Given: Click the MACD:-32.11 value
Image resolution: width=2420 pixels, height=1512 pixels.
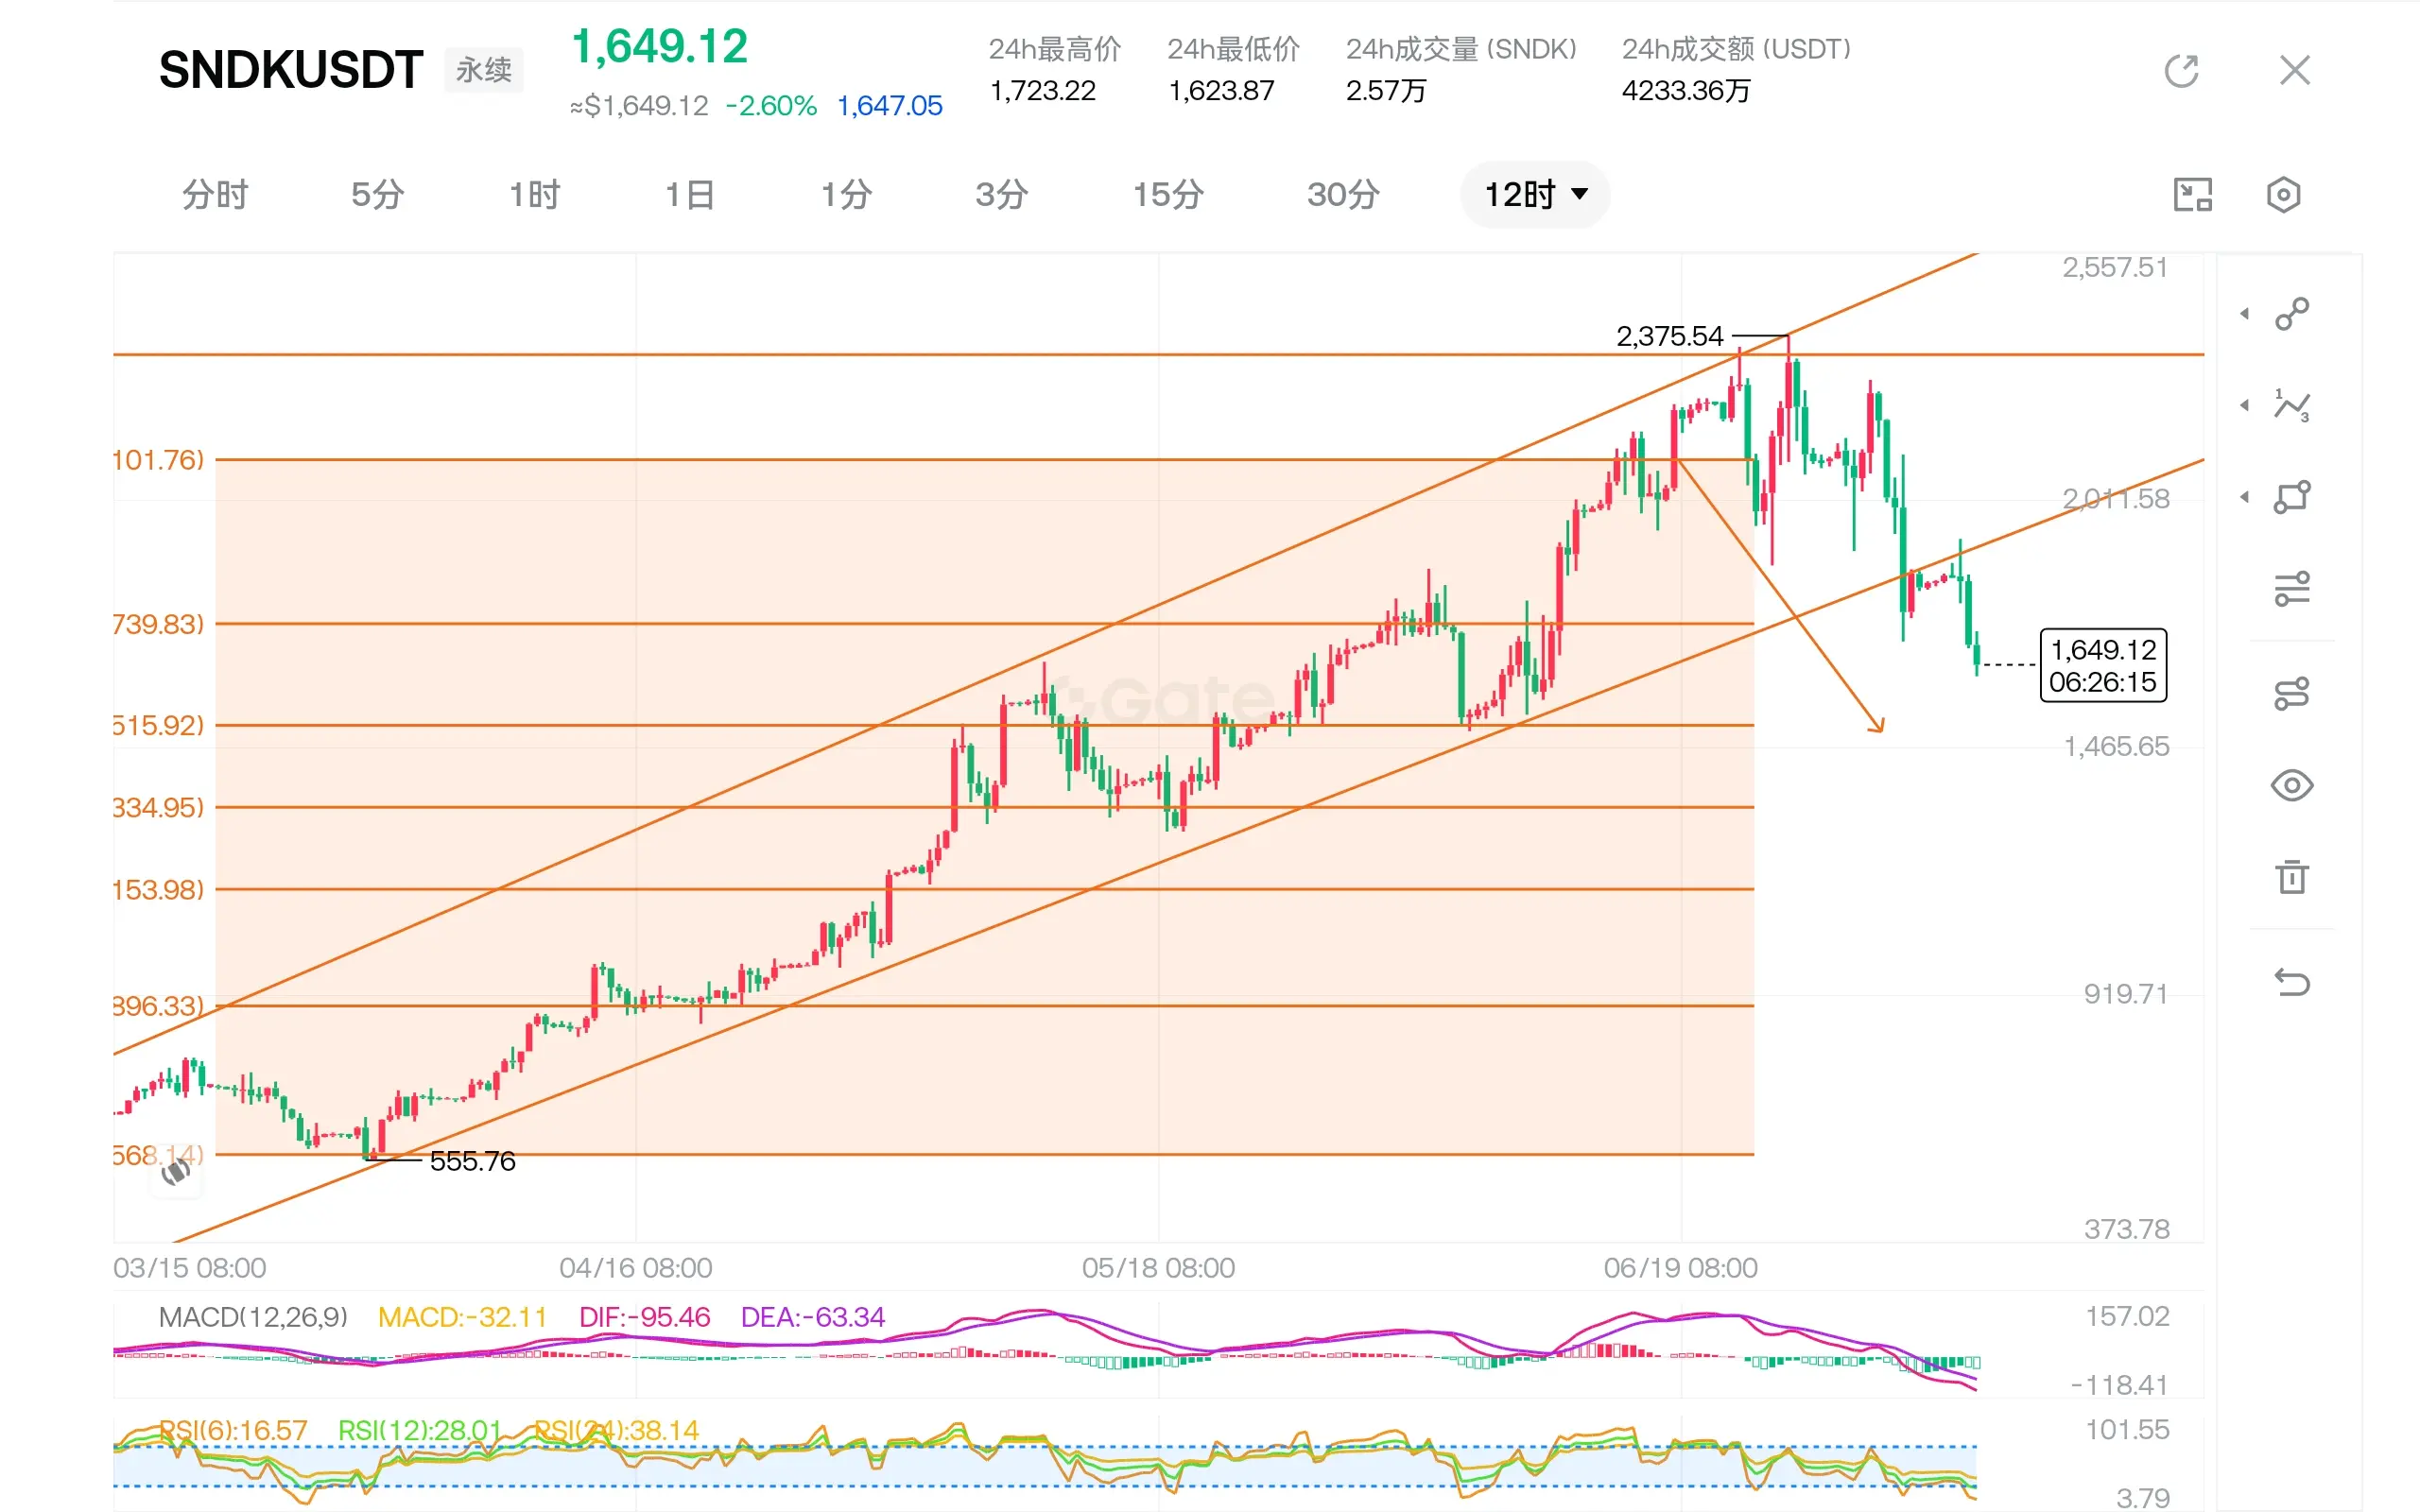Looking at the screenshot, I should (x=462, y=1317).
